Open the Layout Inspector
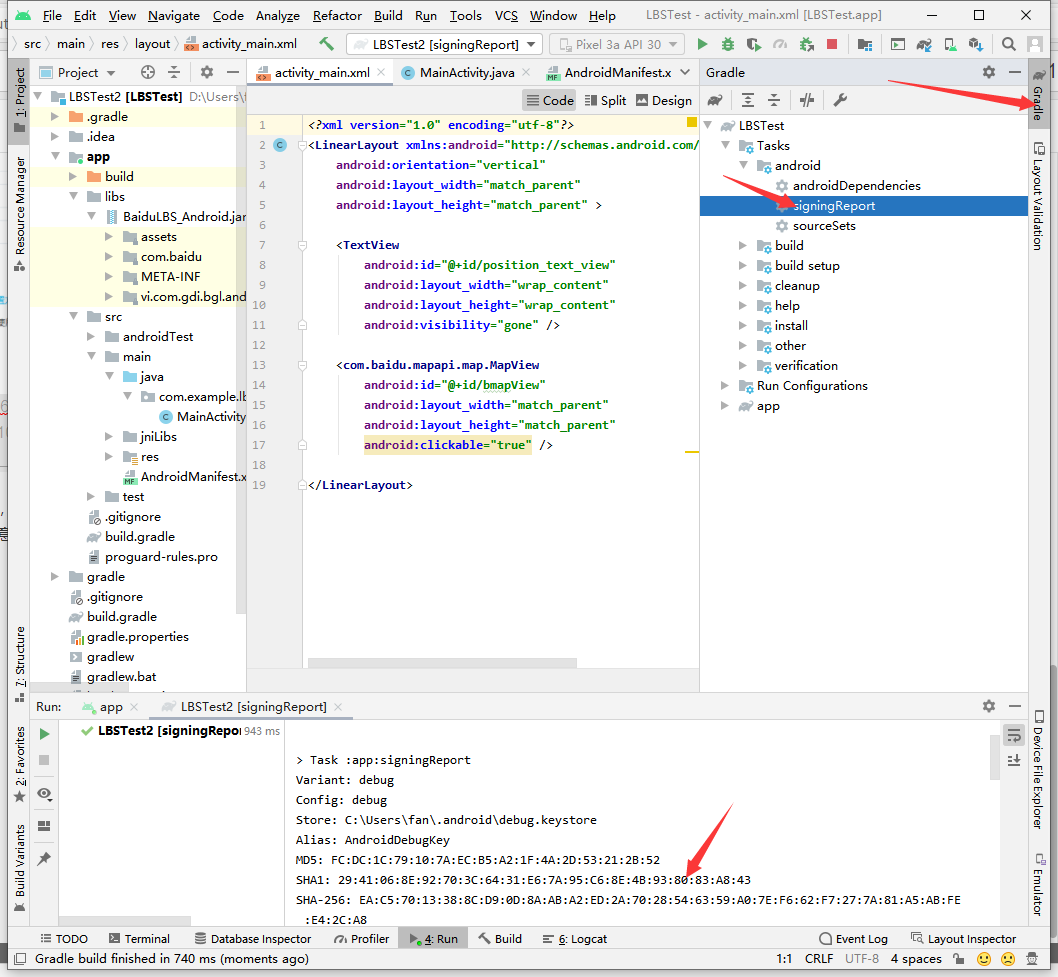The image size is (1058, 977). coord(964,939)
